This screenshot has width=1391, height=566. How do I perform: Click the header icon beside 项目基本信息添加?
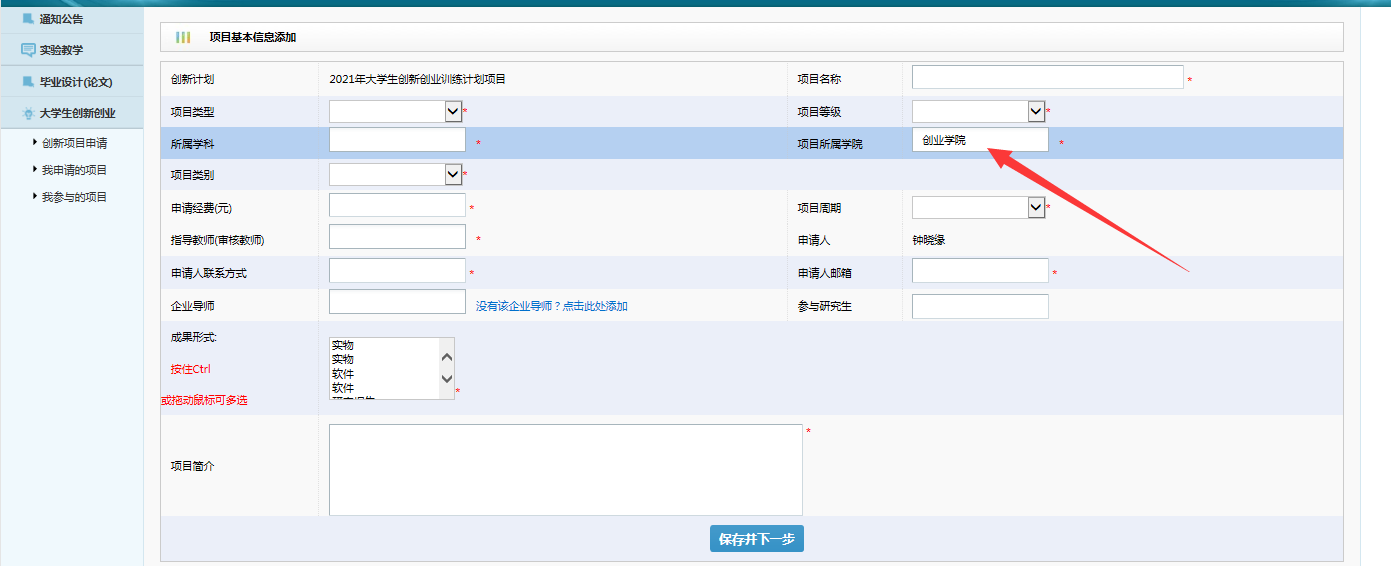pos(183,37)
